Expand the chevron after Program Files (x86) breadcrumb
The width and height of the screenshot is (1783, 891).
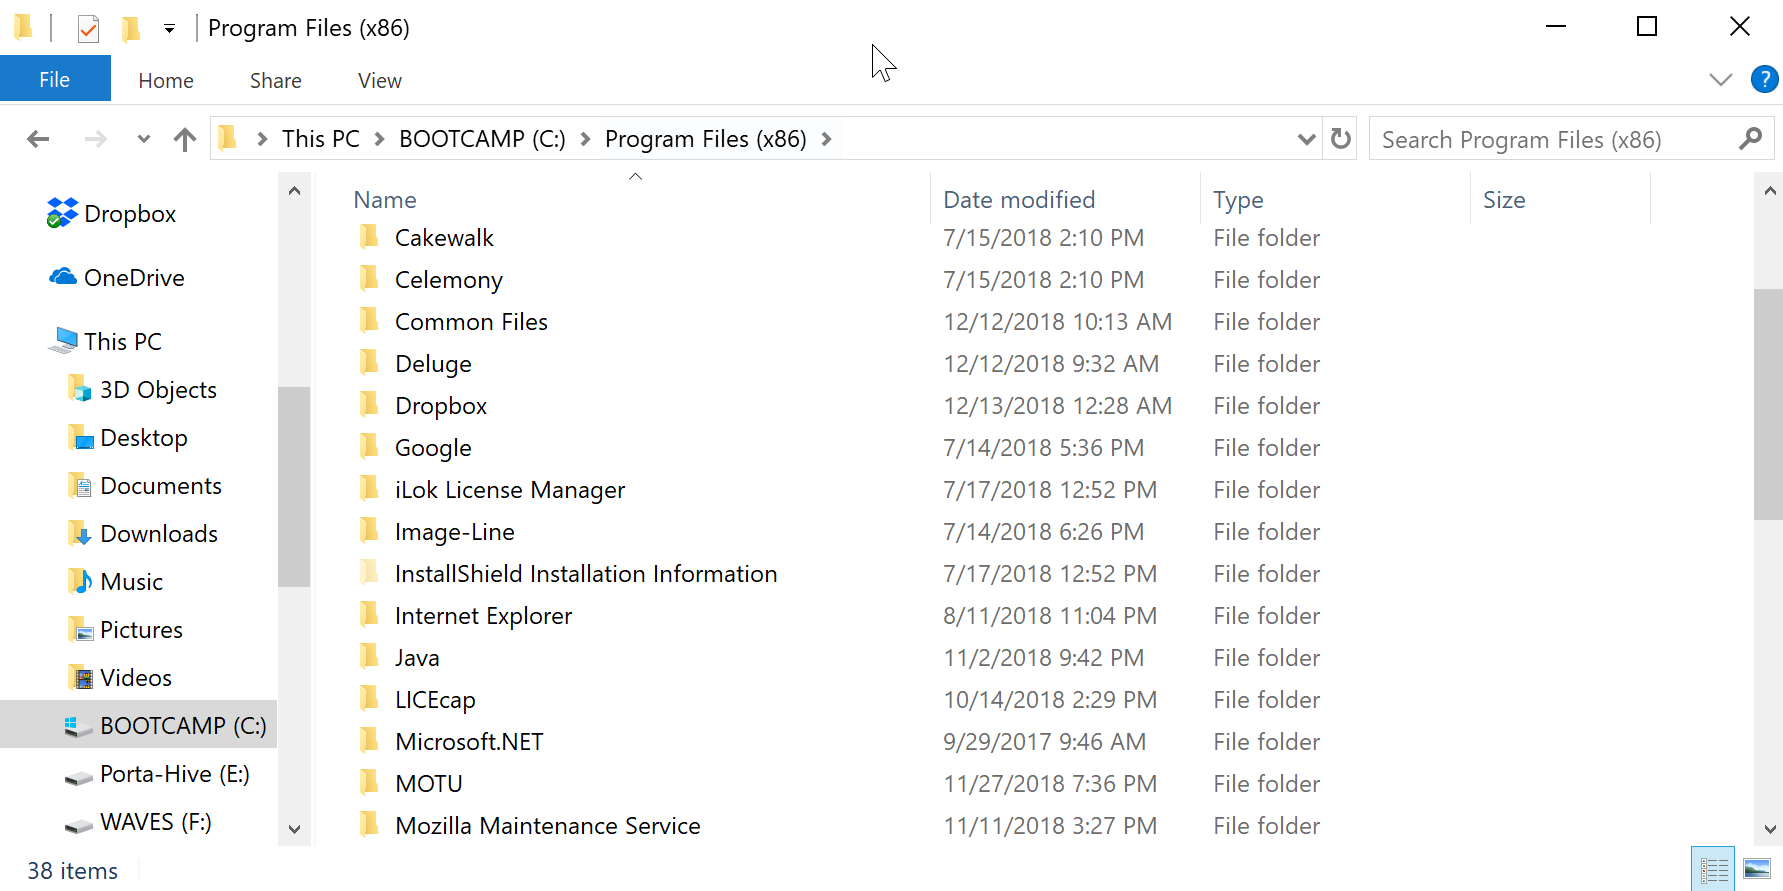827,139
